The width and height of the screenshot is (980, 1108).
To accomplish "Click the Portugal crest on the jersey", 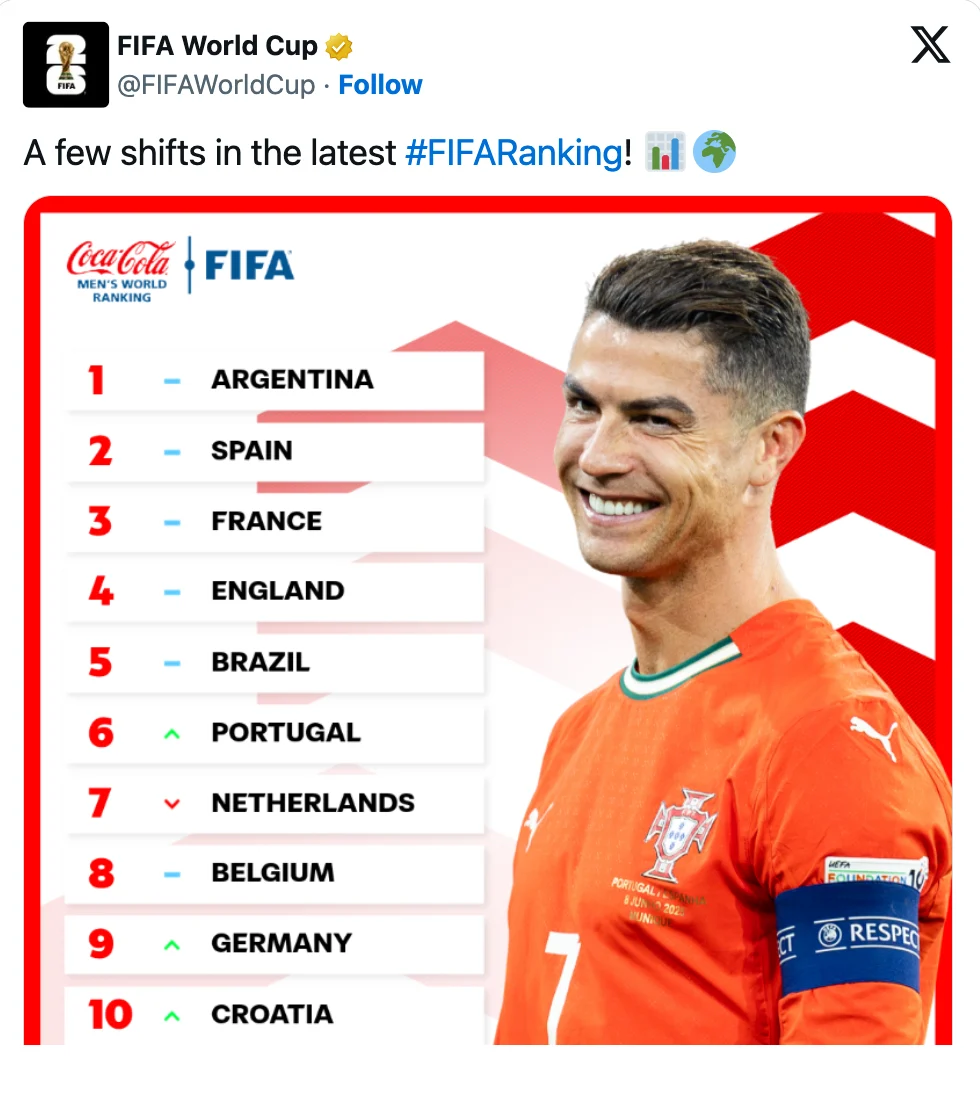I will tap(678, 834).
